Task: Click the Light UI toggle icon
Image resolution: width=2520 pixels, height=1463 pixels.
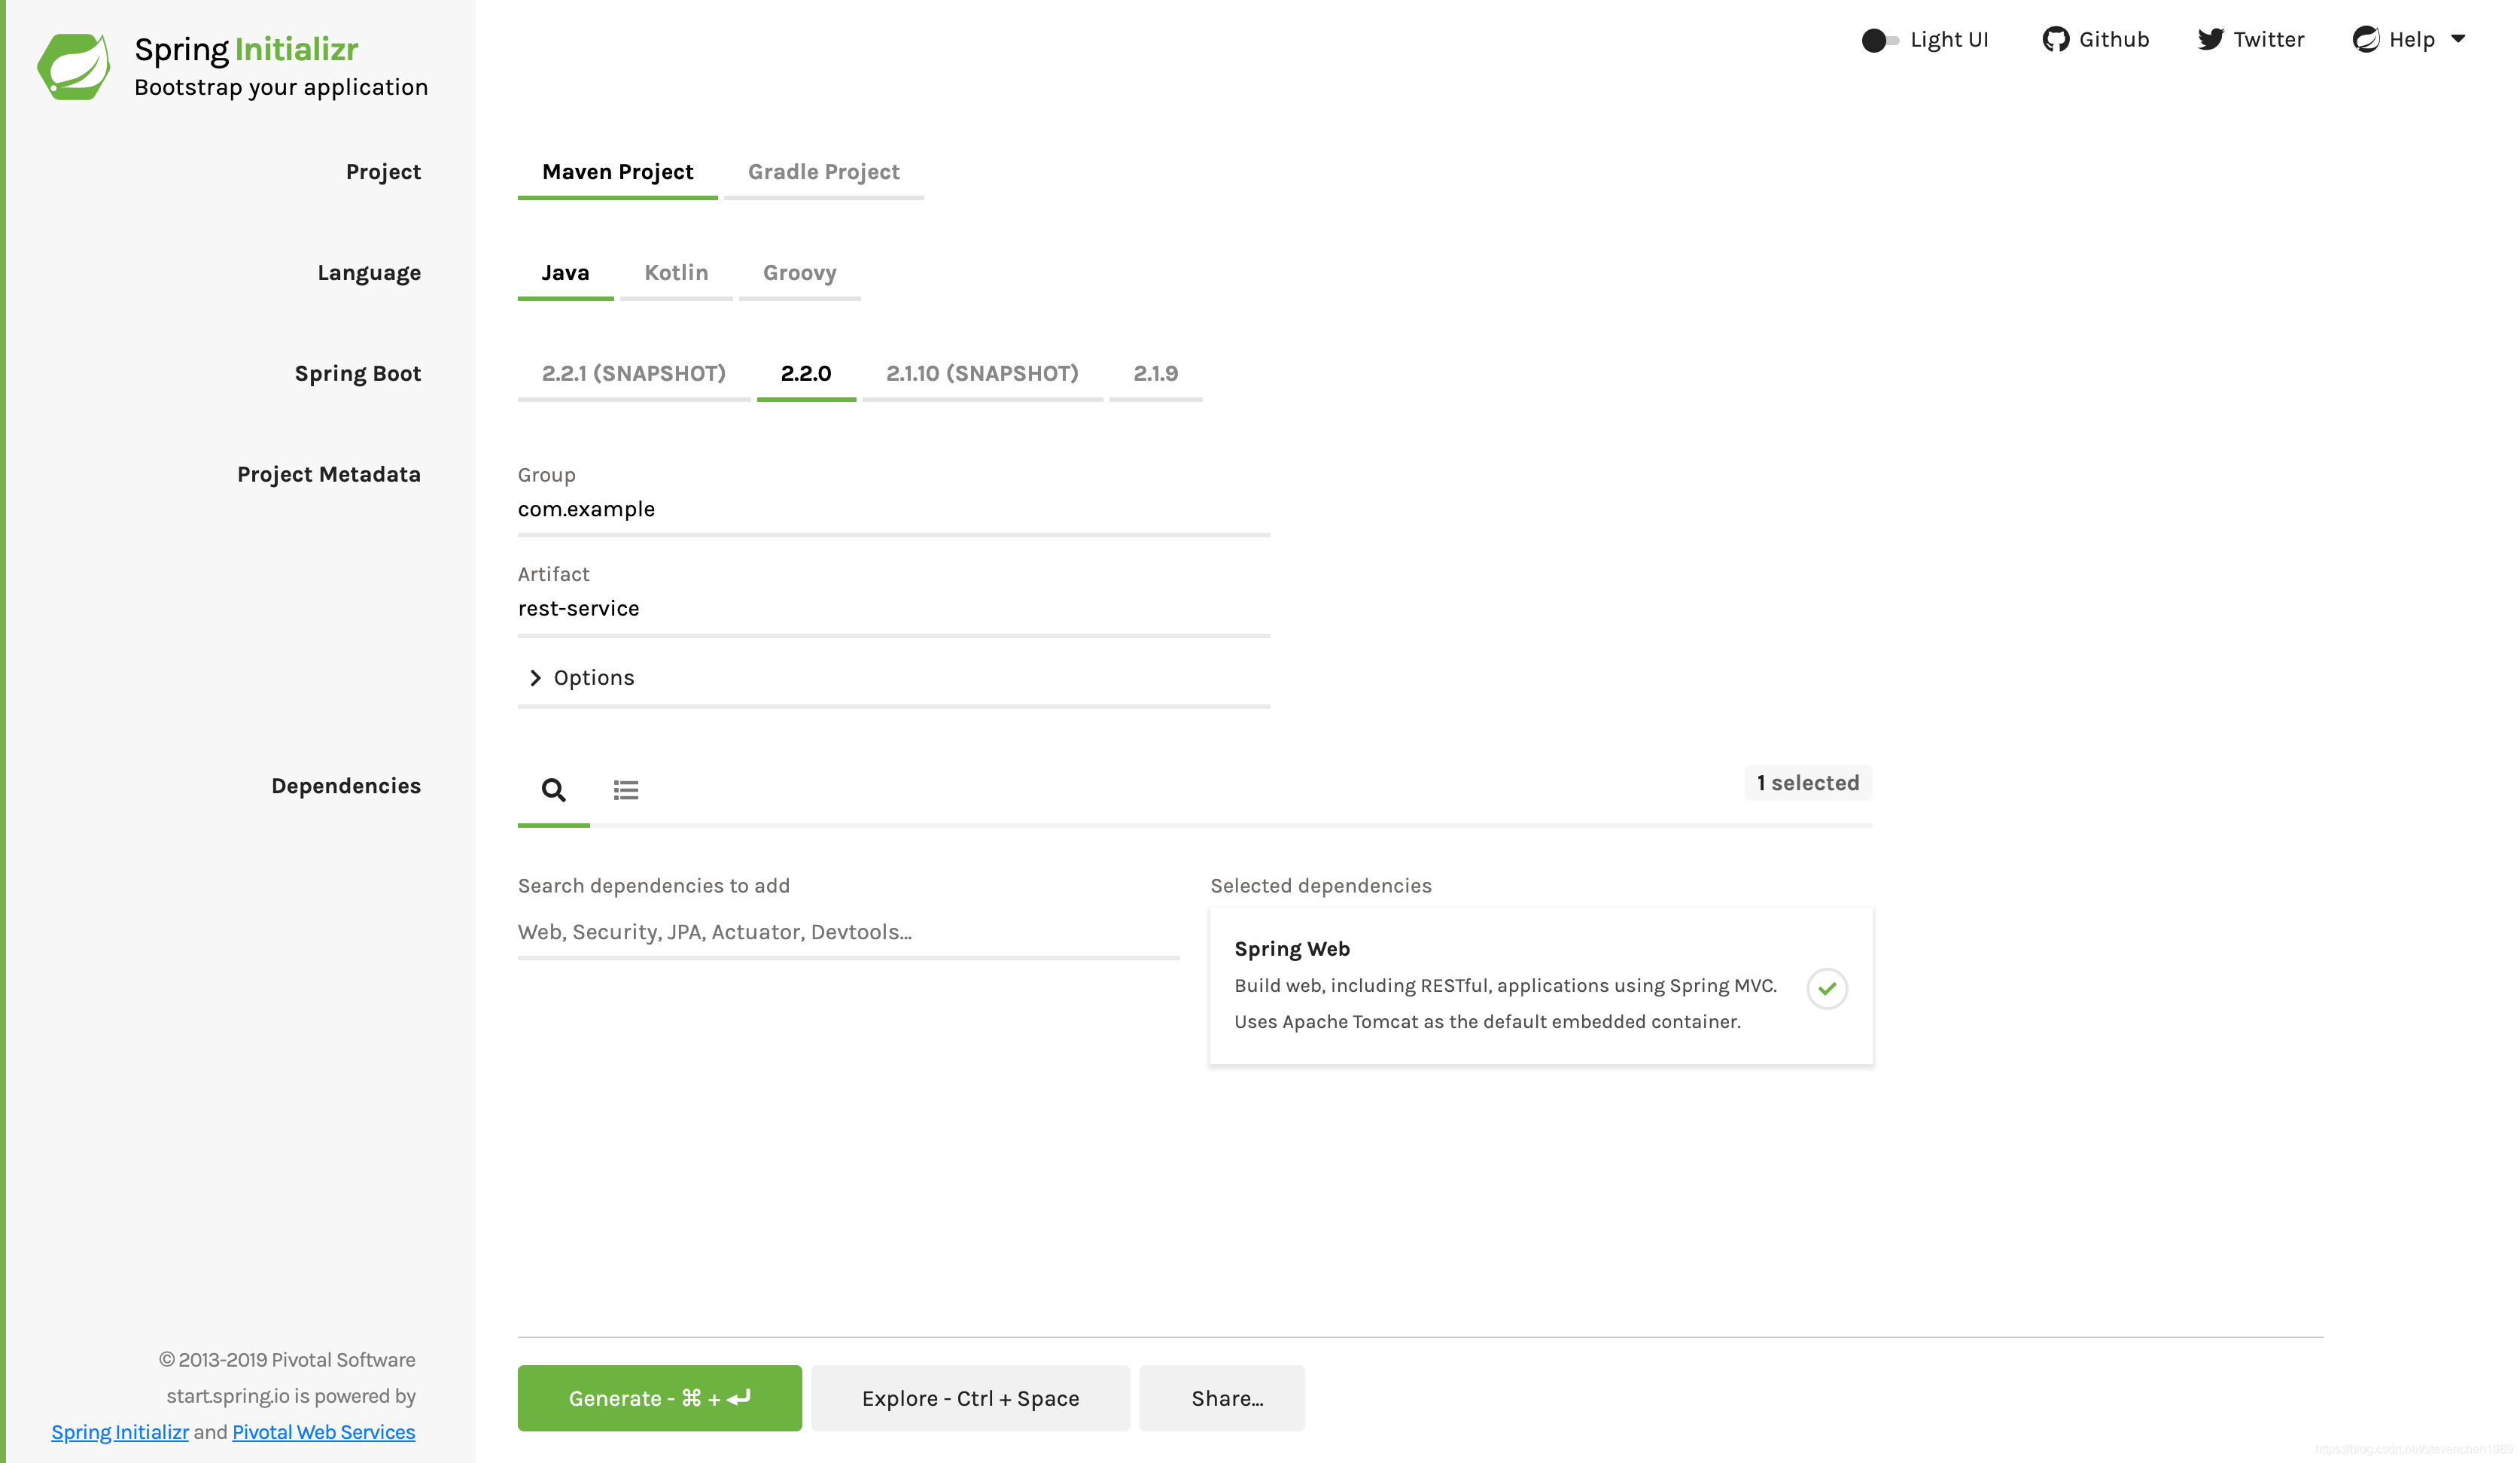Action: pyautogui.click(x=1879, y=38)
